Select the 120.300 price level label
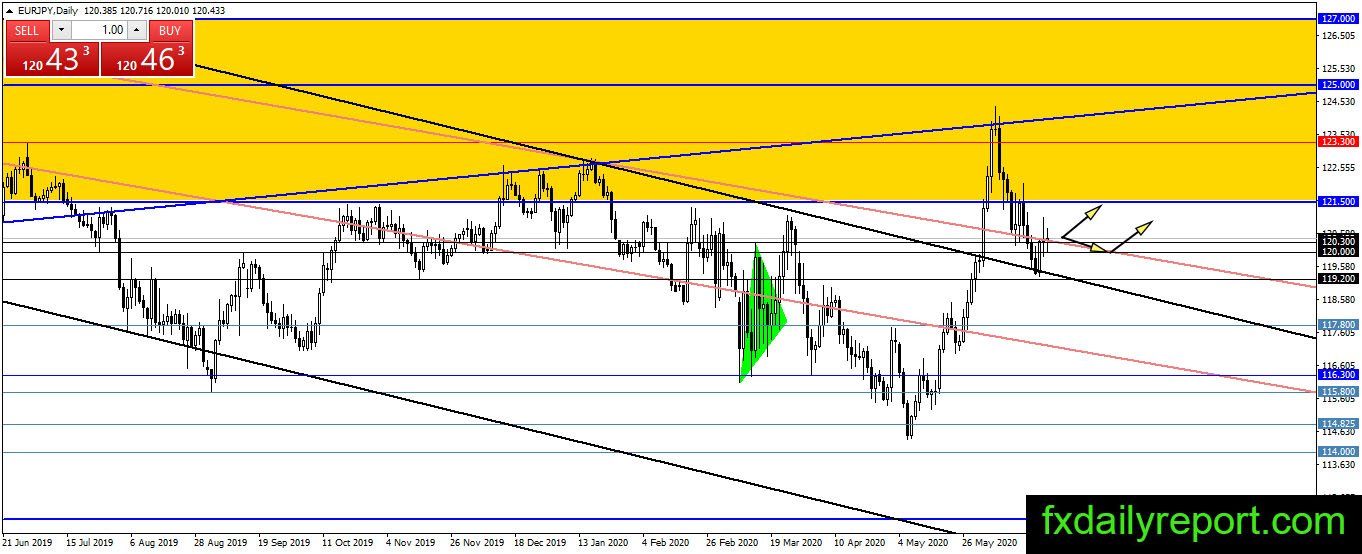Image resolution: width=1362 pixels, height=554 pixels. click(1338, 241)
